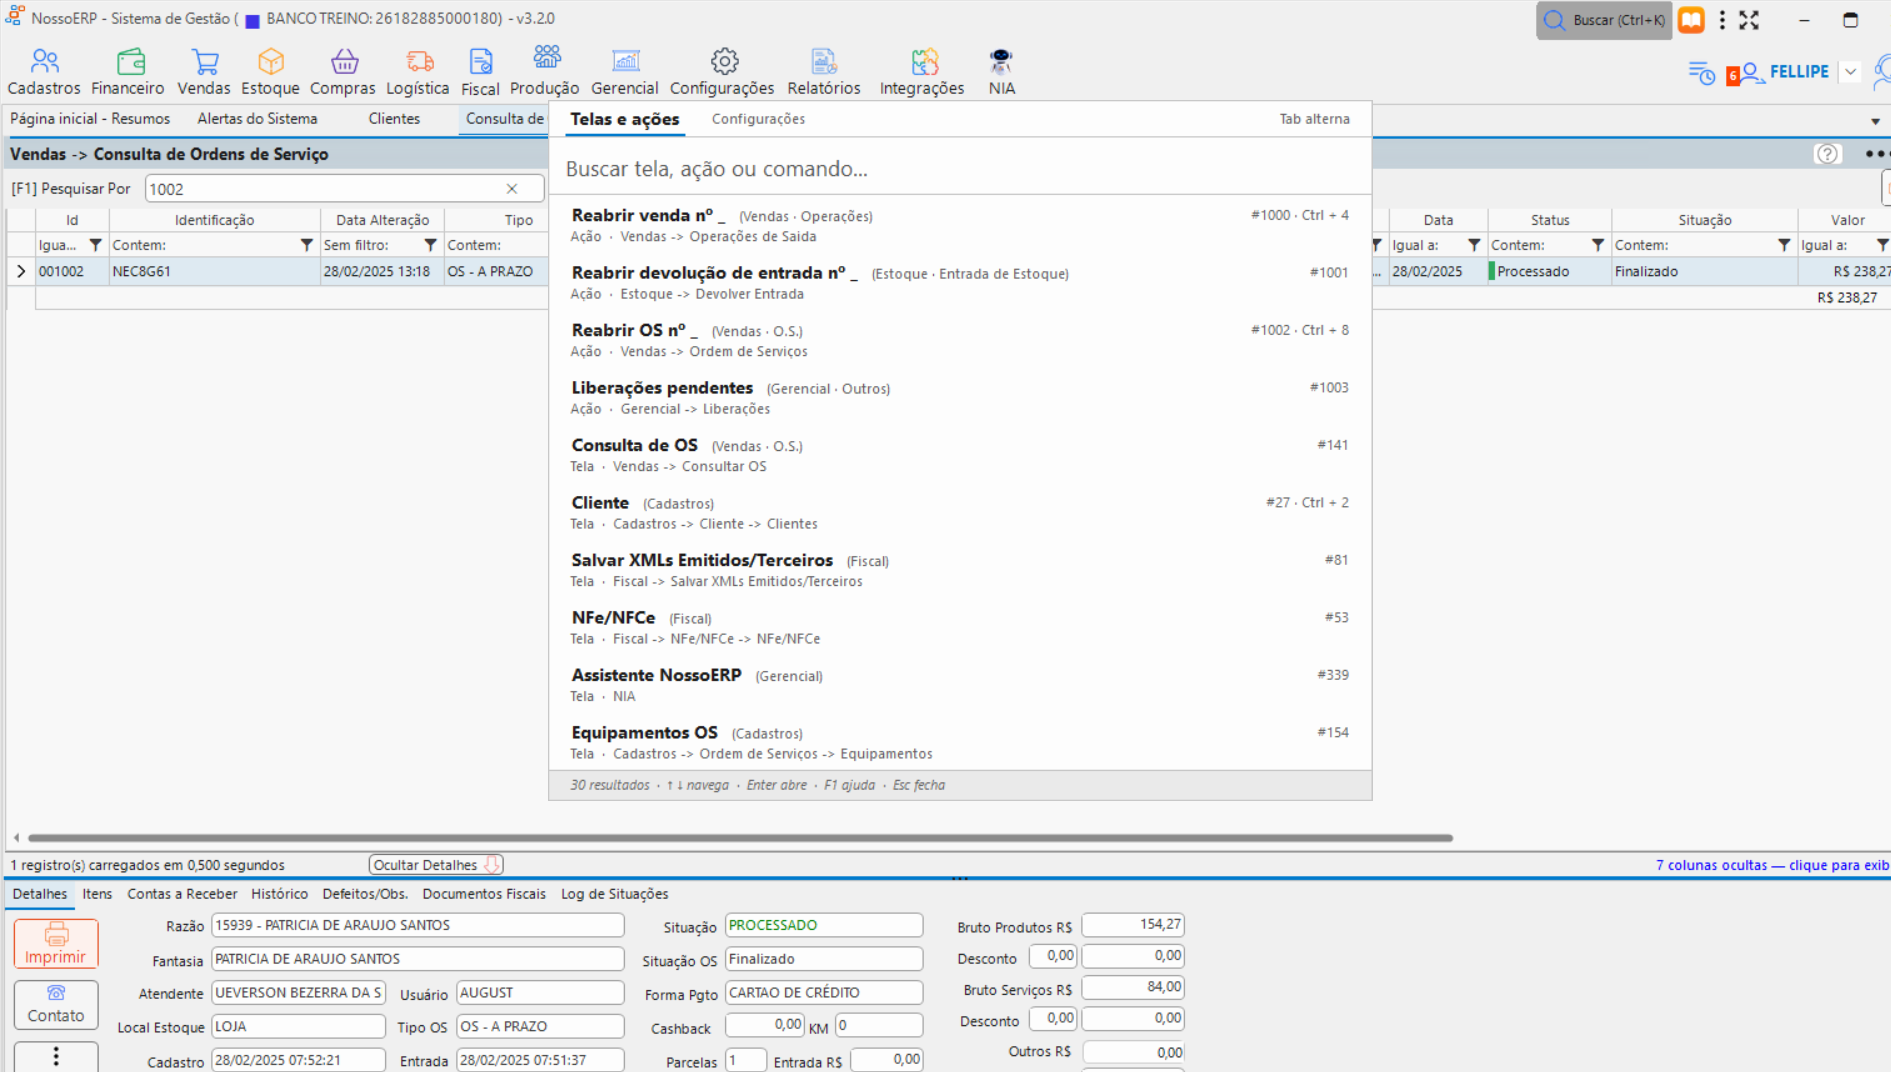The image size is (1891, 1072).
Task: Open the Fiscal module
Action: [x=480, y=73]
